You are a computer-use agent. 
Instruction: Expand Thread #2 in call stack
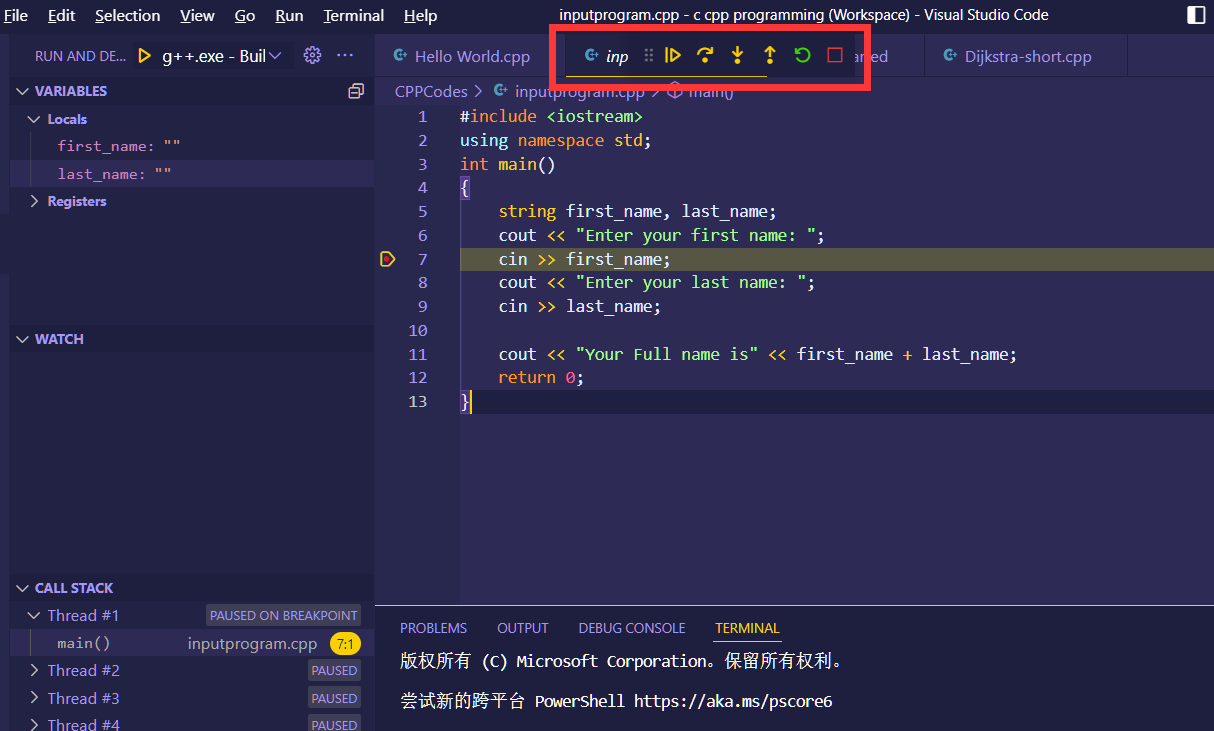(35, 670)
